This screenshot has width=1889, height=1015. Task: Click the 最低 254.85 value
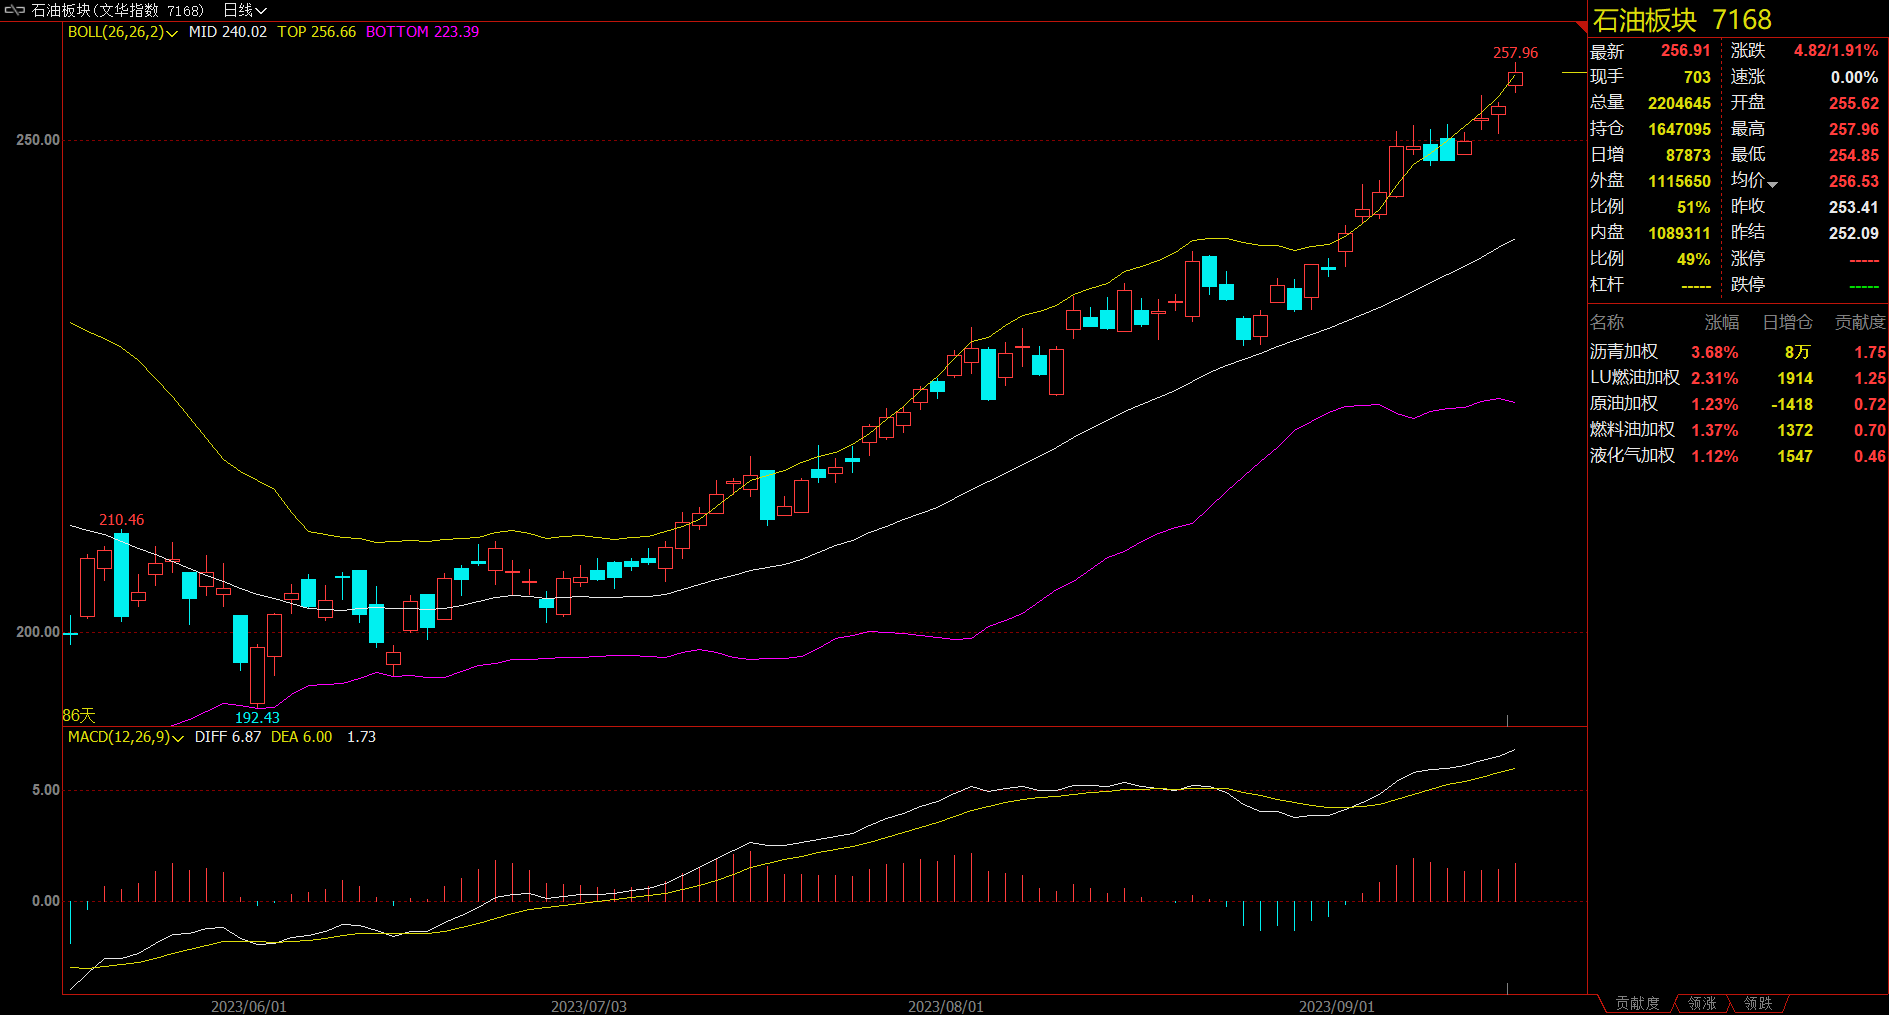point(1854,155)
